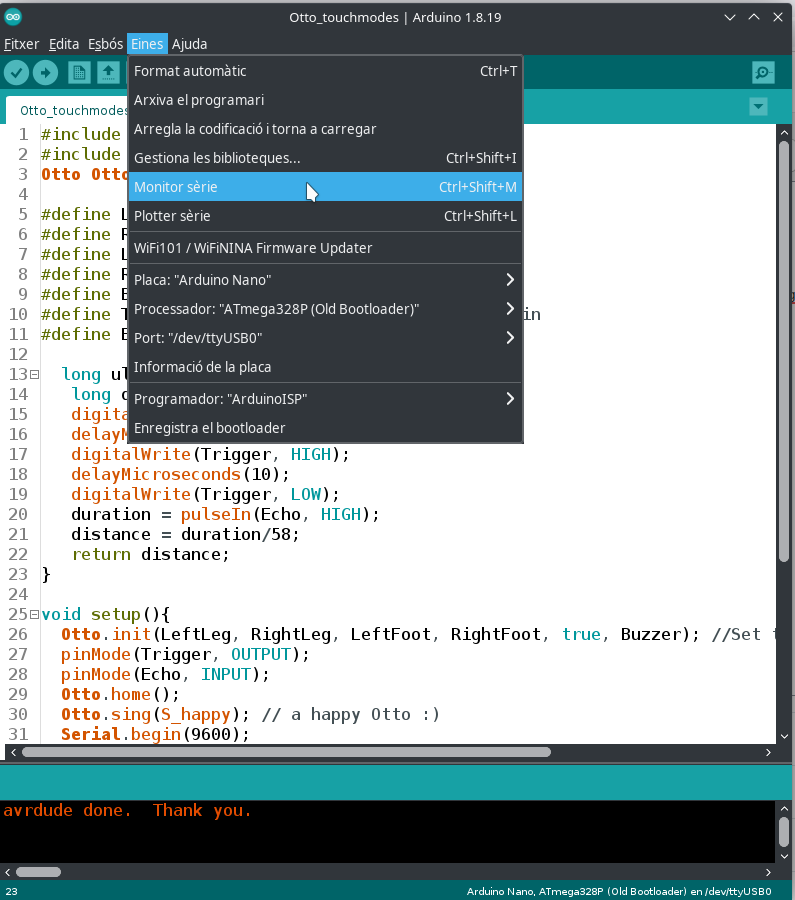Click the Open sketch arrow-up icon
This screenshot has width=795, height=900.
pyautogui.click(x=108, y=72)
